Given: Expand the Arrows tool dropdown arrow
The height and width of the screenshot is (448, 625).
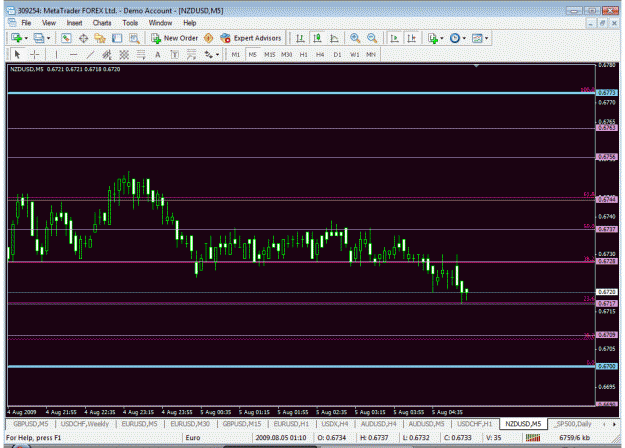Looking at the screenshot, I should pyautogui.click(x=217, y=55).
